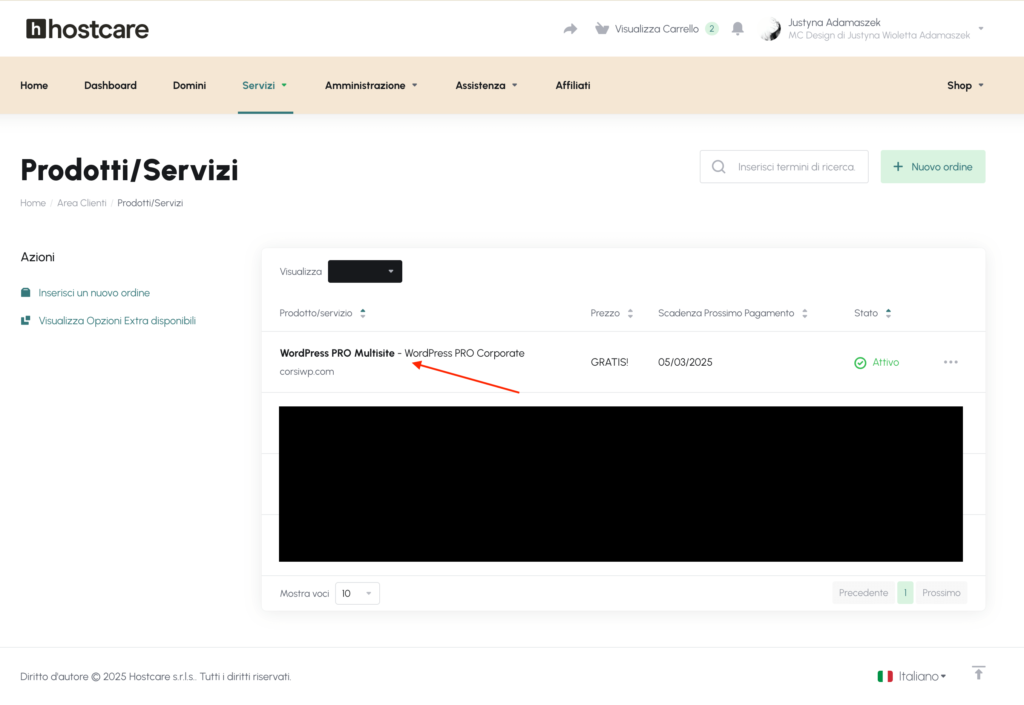
Task: Click the Prodotti/Servizi breadcrumb text
Action: pyautogui.click(x=150, y=203)
